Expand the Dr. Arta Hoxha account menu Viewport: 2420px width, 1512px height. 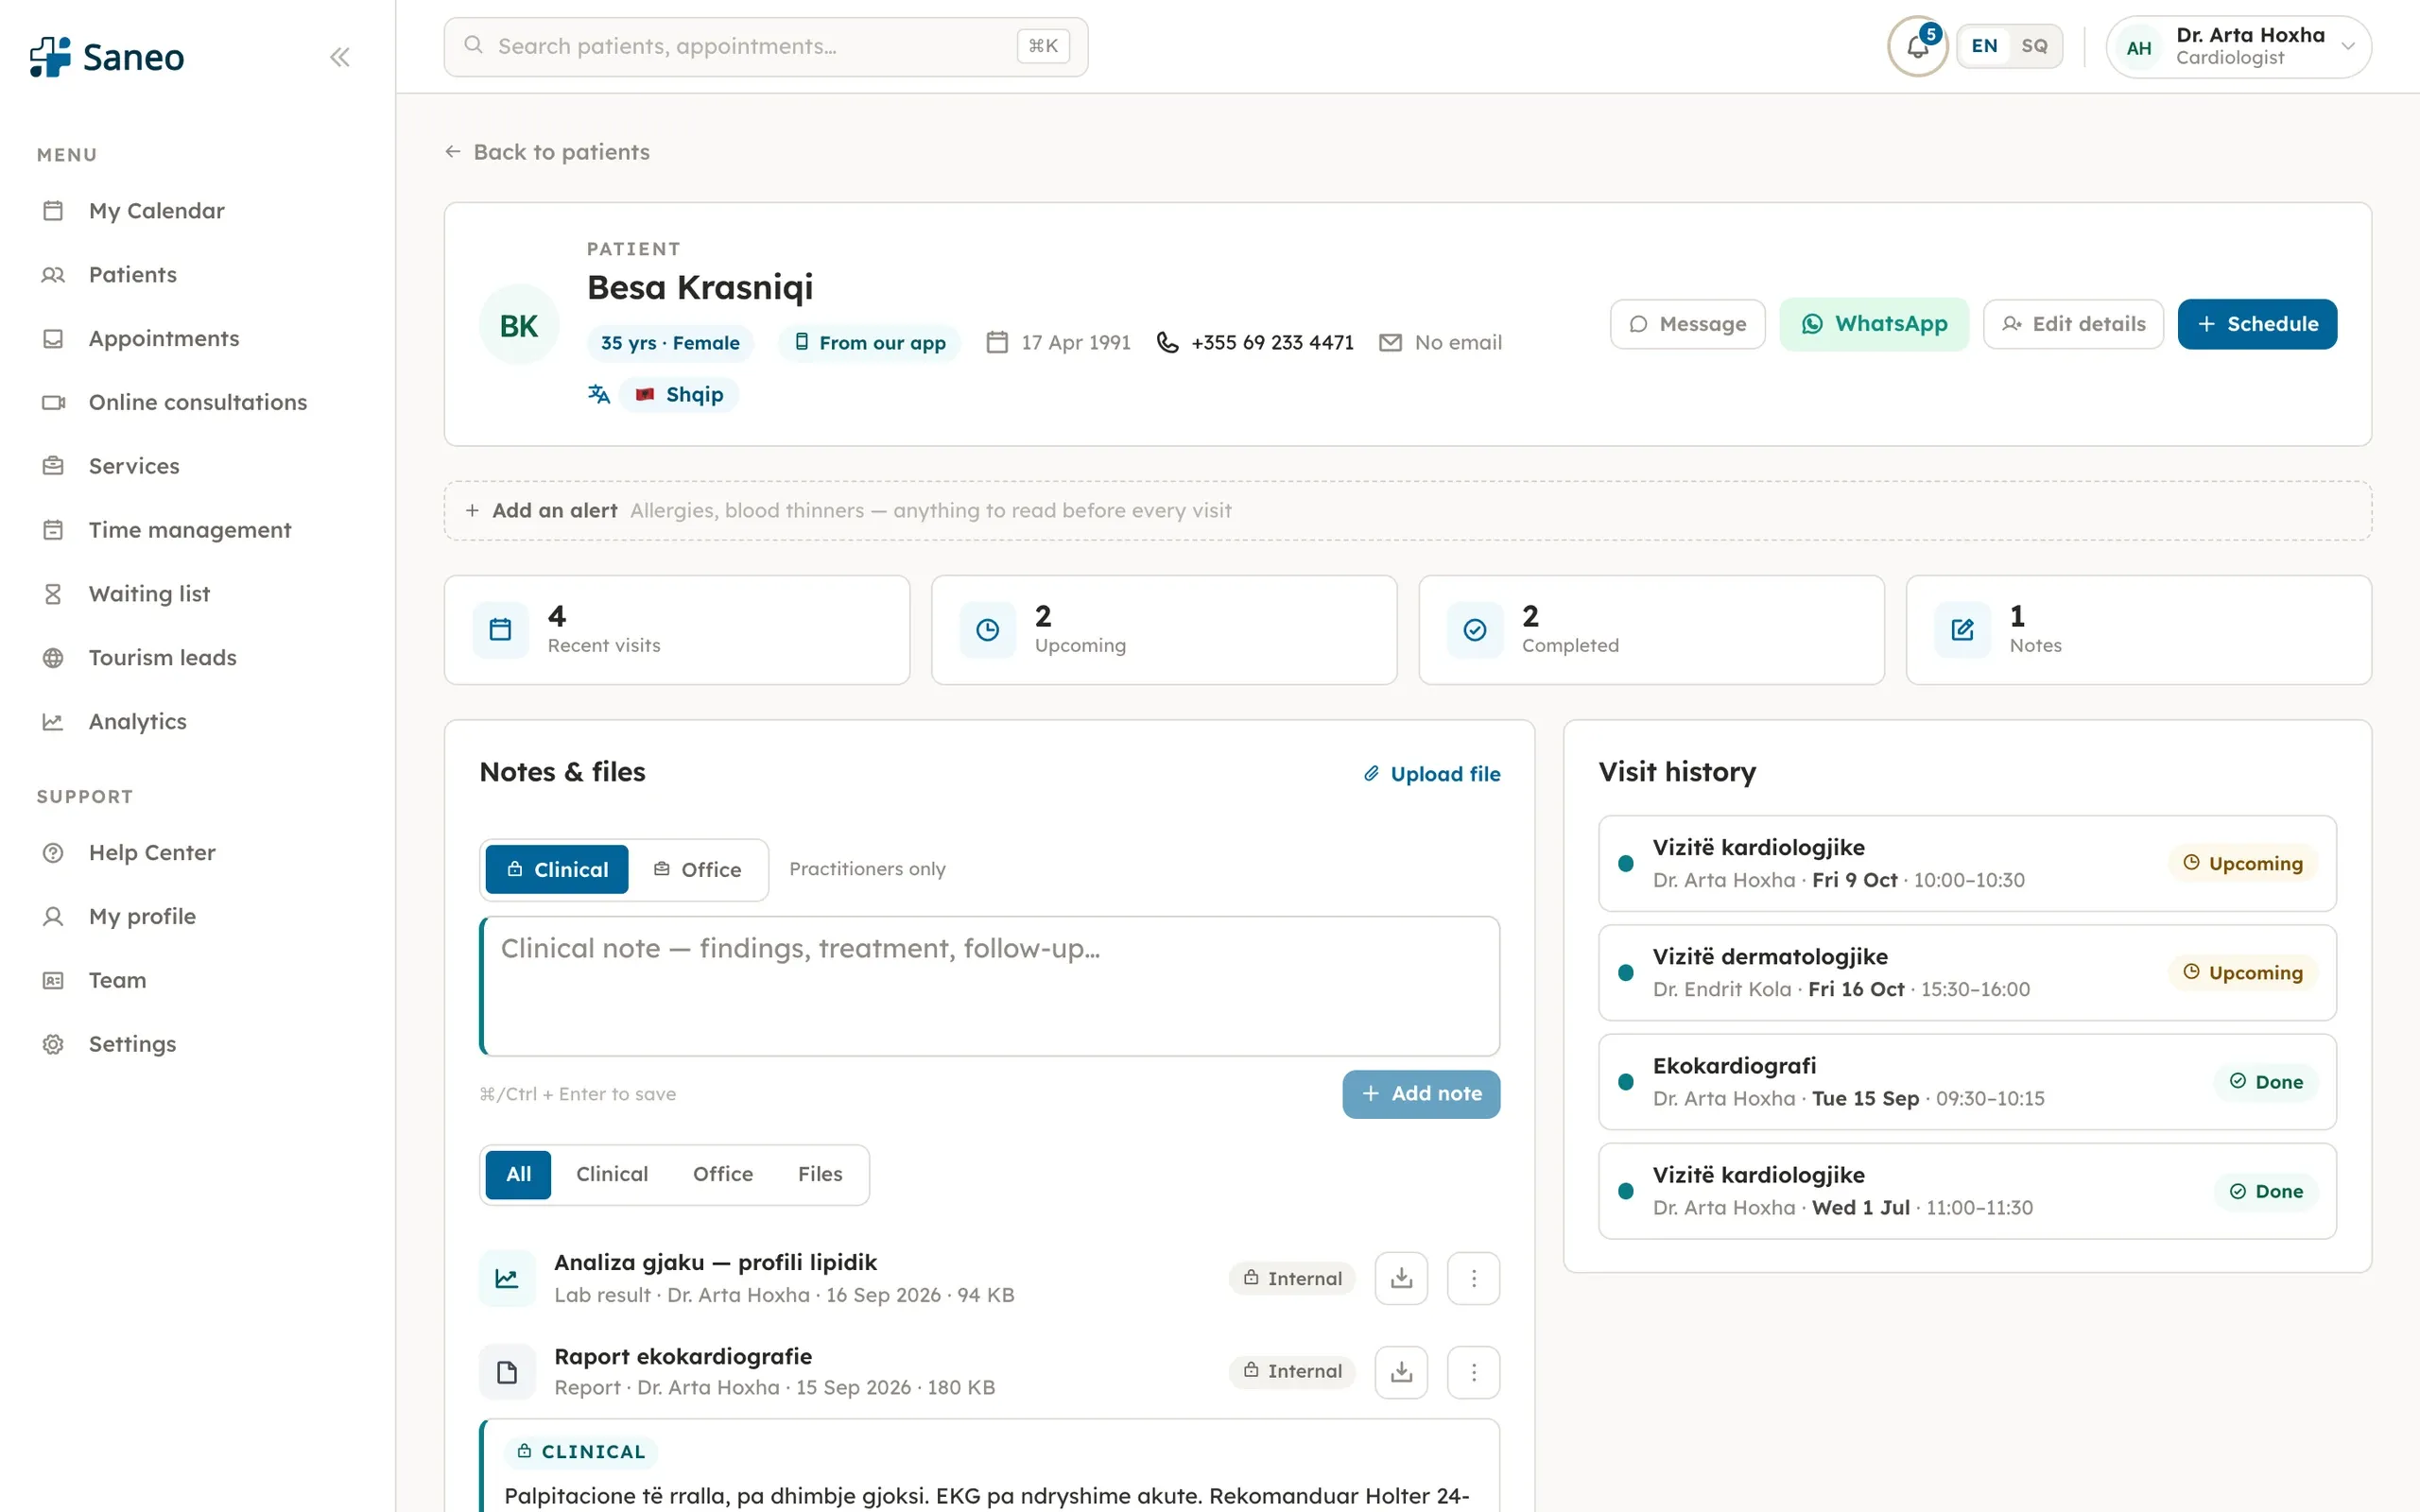(2238, 46)
